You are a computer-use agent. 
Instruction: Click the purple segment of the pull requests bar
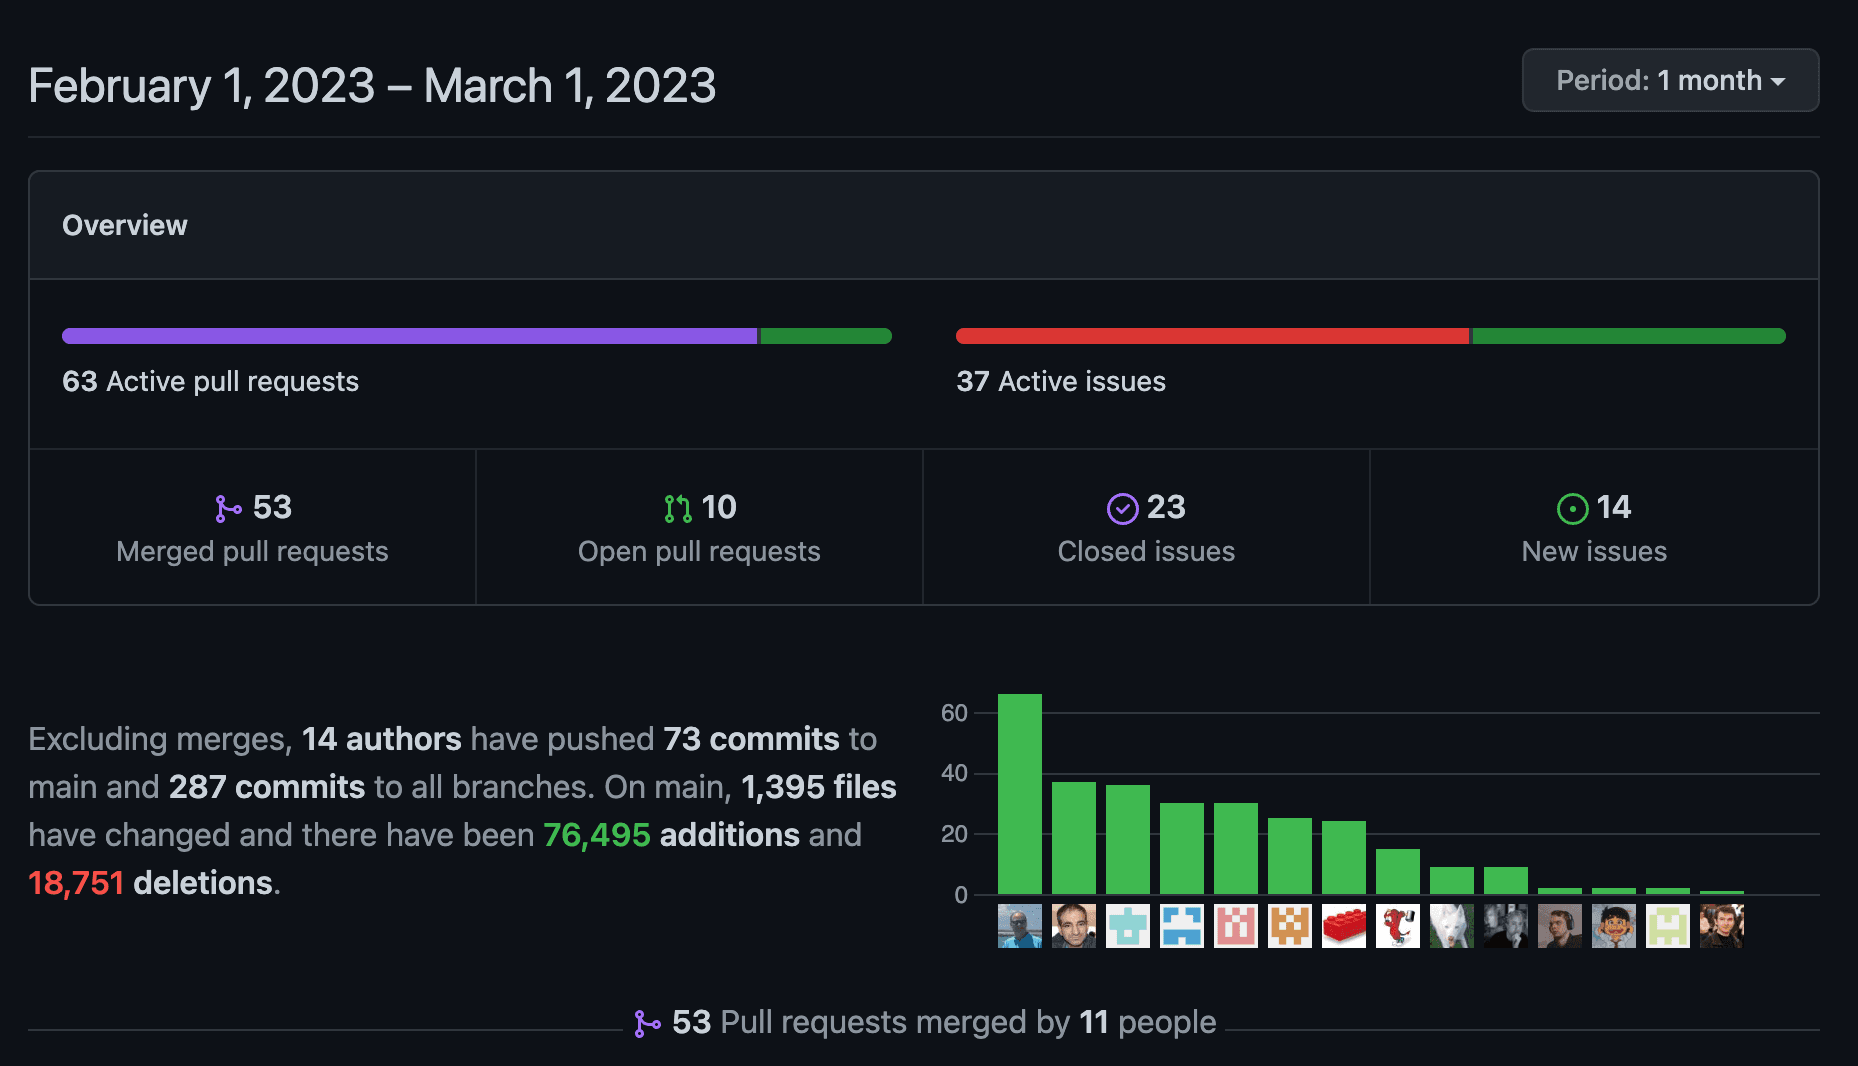pyautogui.click(x=410, y=336)
